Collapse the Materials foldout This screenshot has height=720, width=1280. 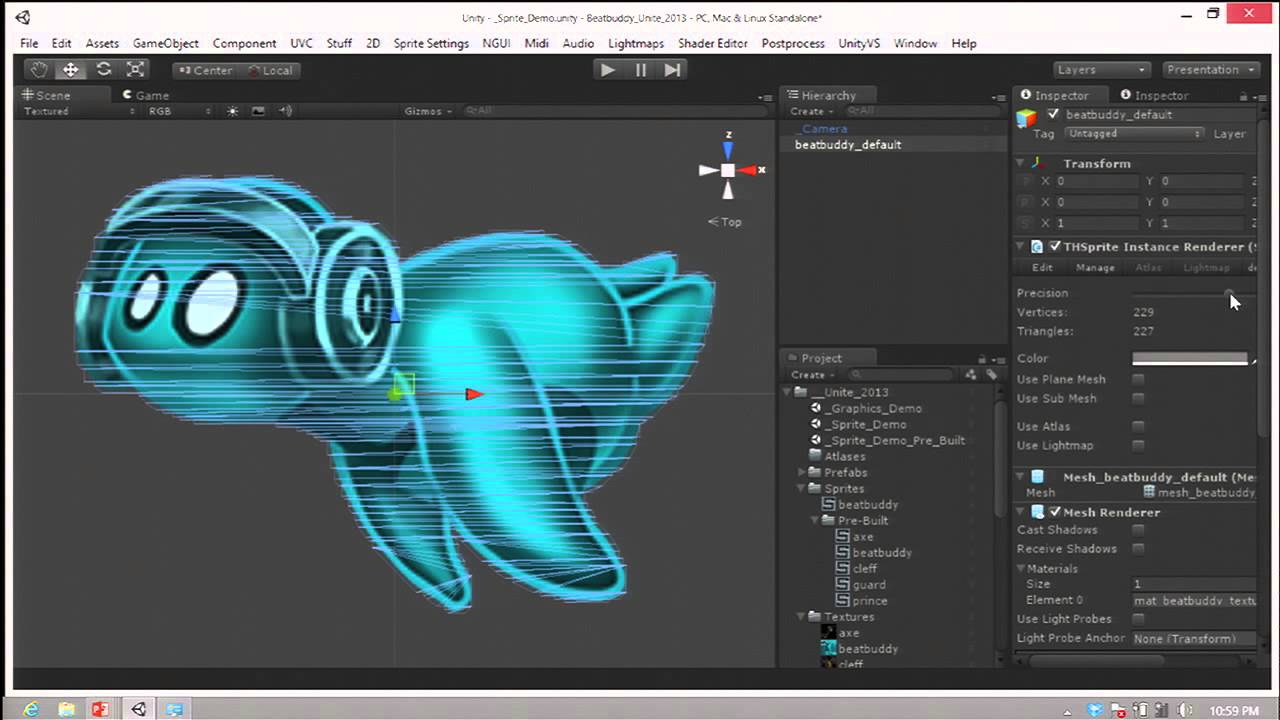[x=1020, y=568]
